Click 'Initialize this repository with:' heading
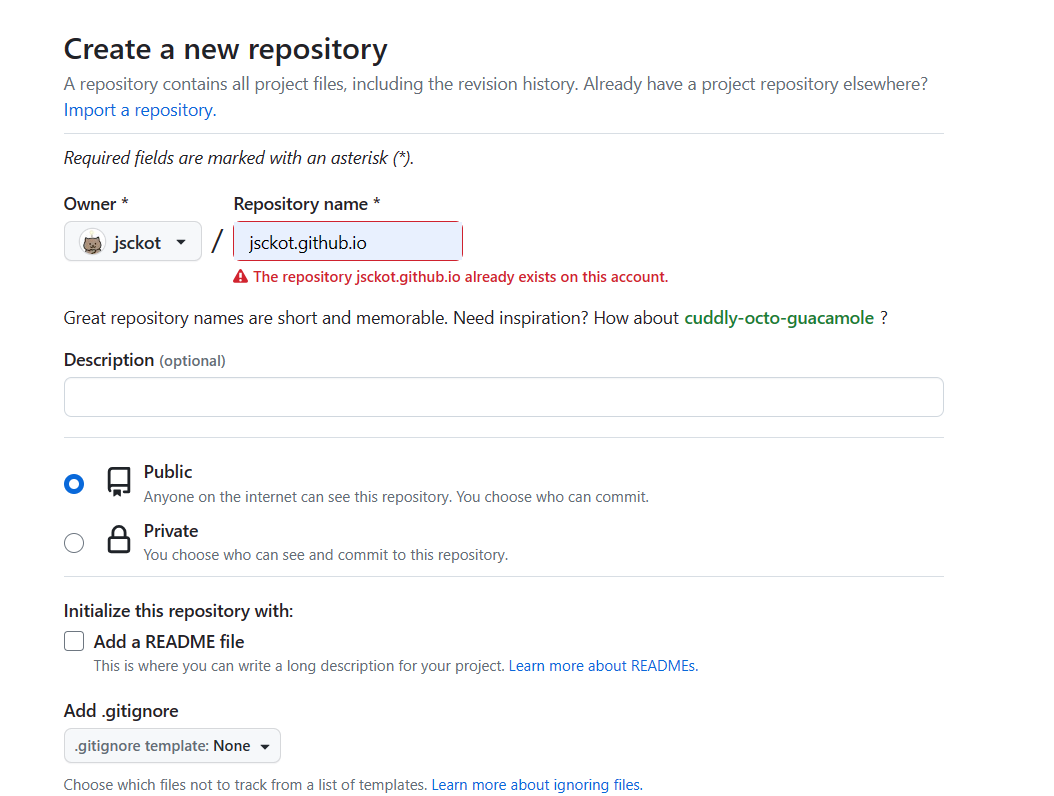Screen dimensions: 1054x796 point(178,610)
